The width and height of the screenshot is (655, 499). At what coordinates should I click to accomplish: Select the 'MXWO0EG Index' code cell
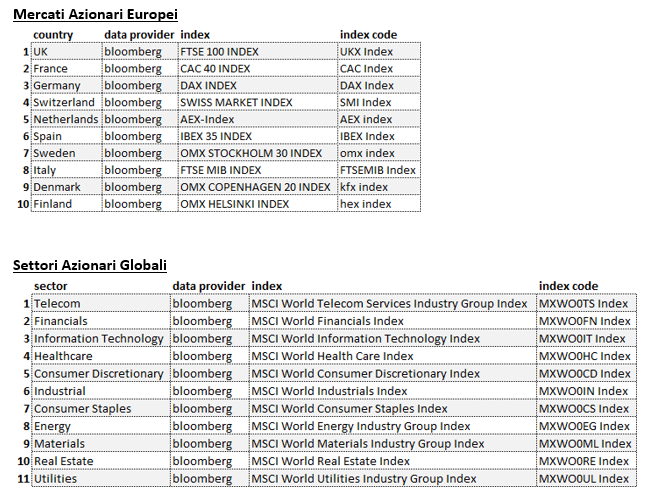(586, 426)
